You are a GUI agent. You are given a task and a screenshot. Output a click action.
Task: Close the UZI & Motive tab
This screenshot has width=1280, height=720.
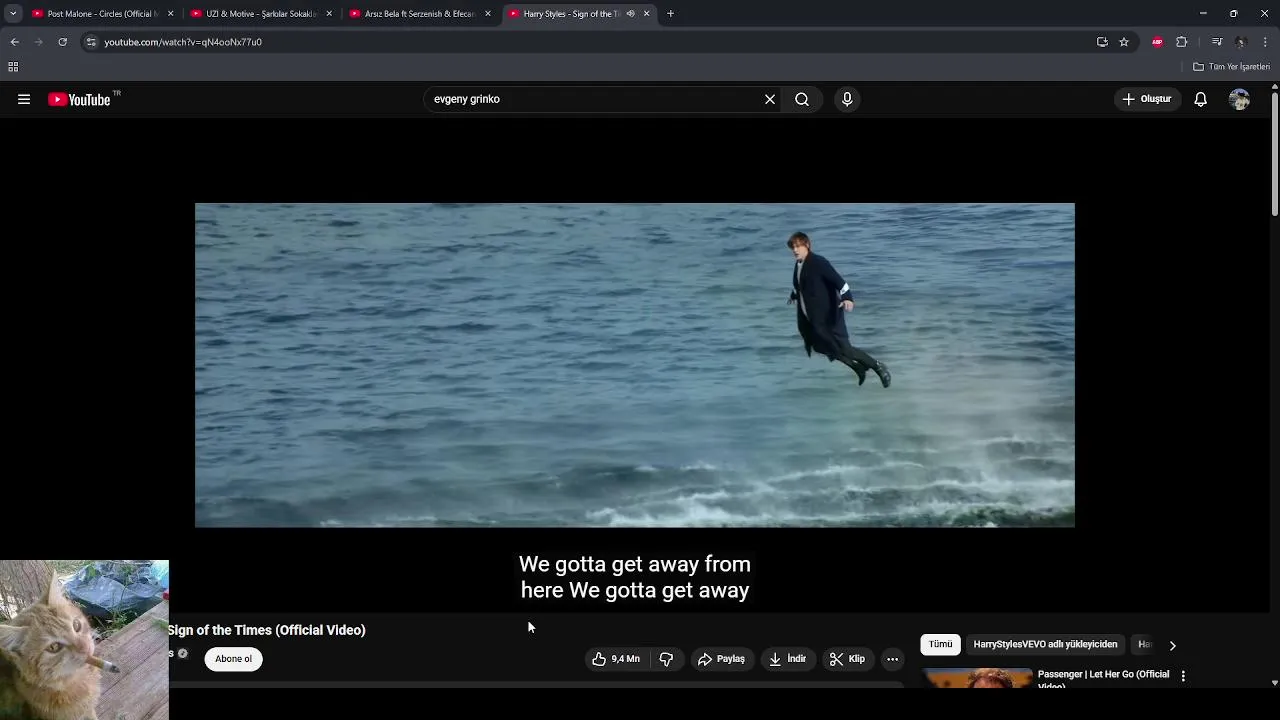coord(329,14)
